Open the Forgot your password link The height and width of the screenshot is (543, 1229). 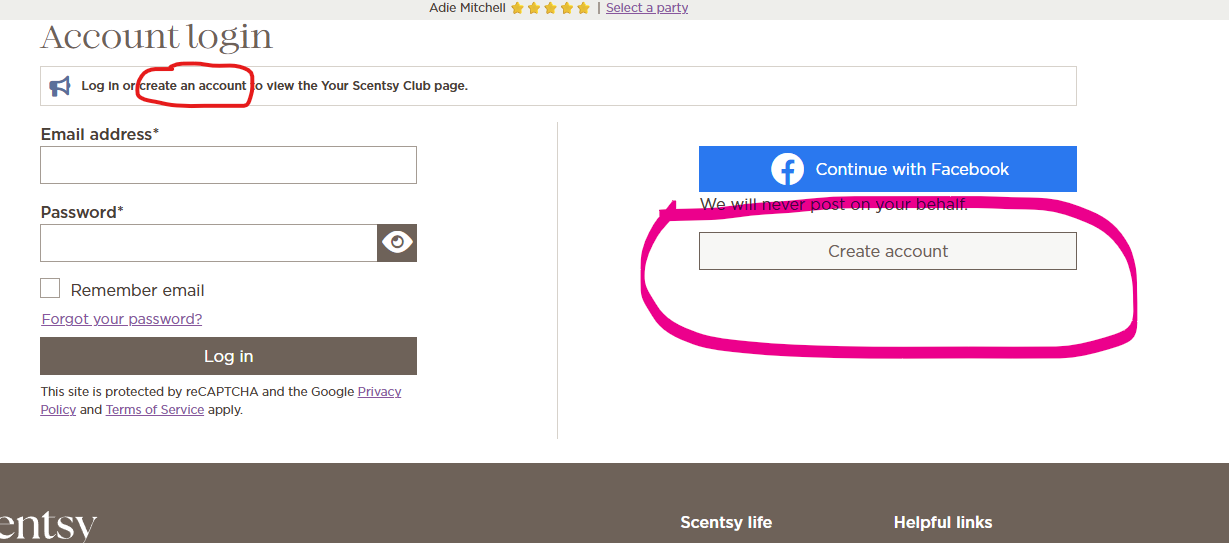click(122, 319)
